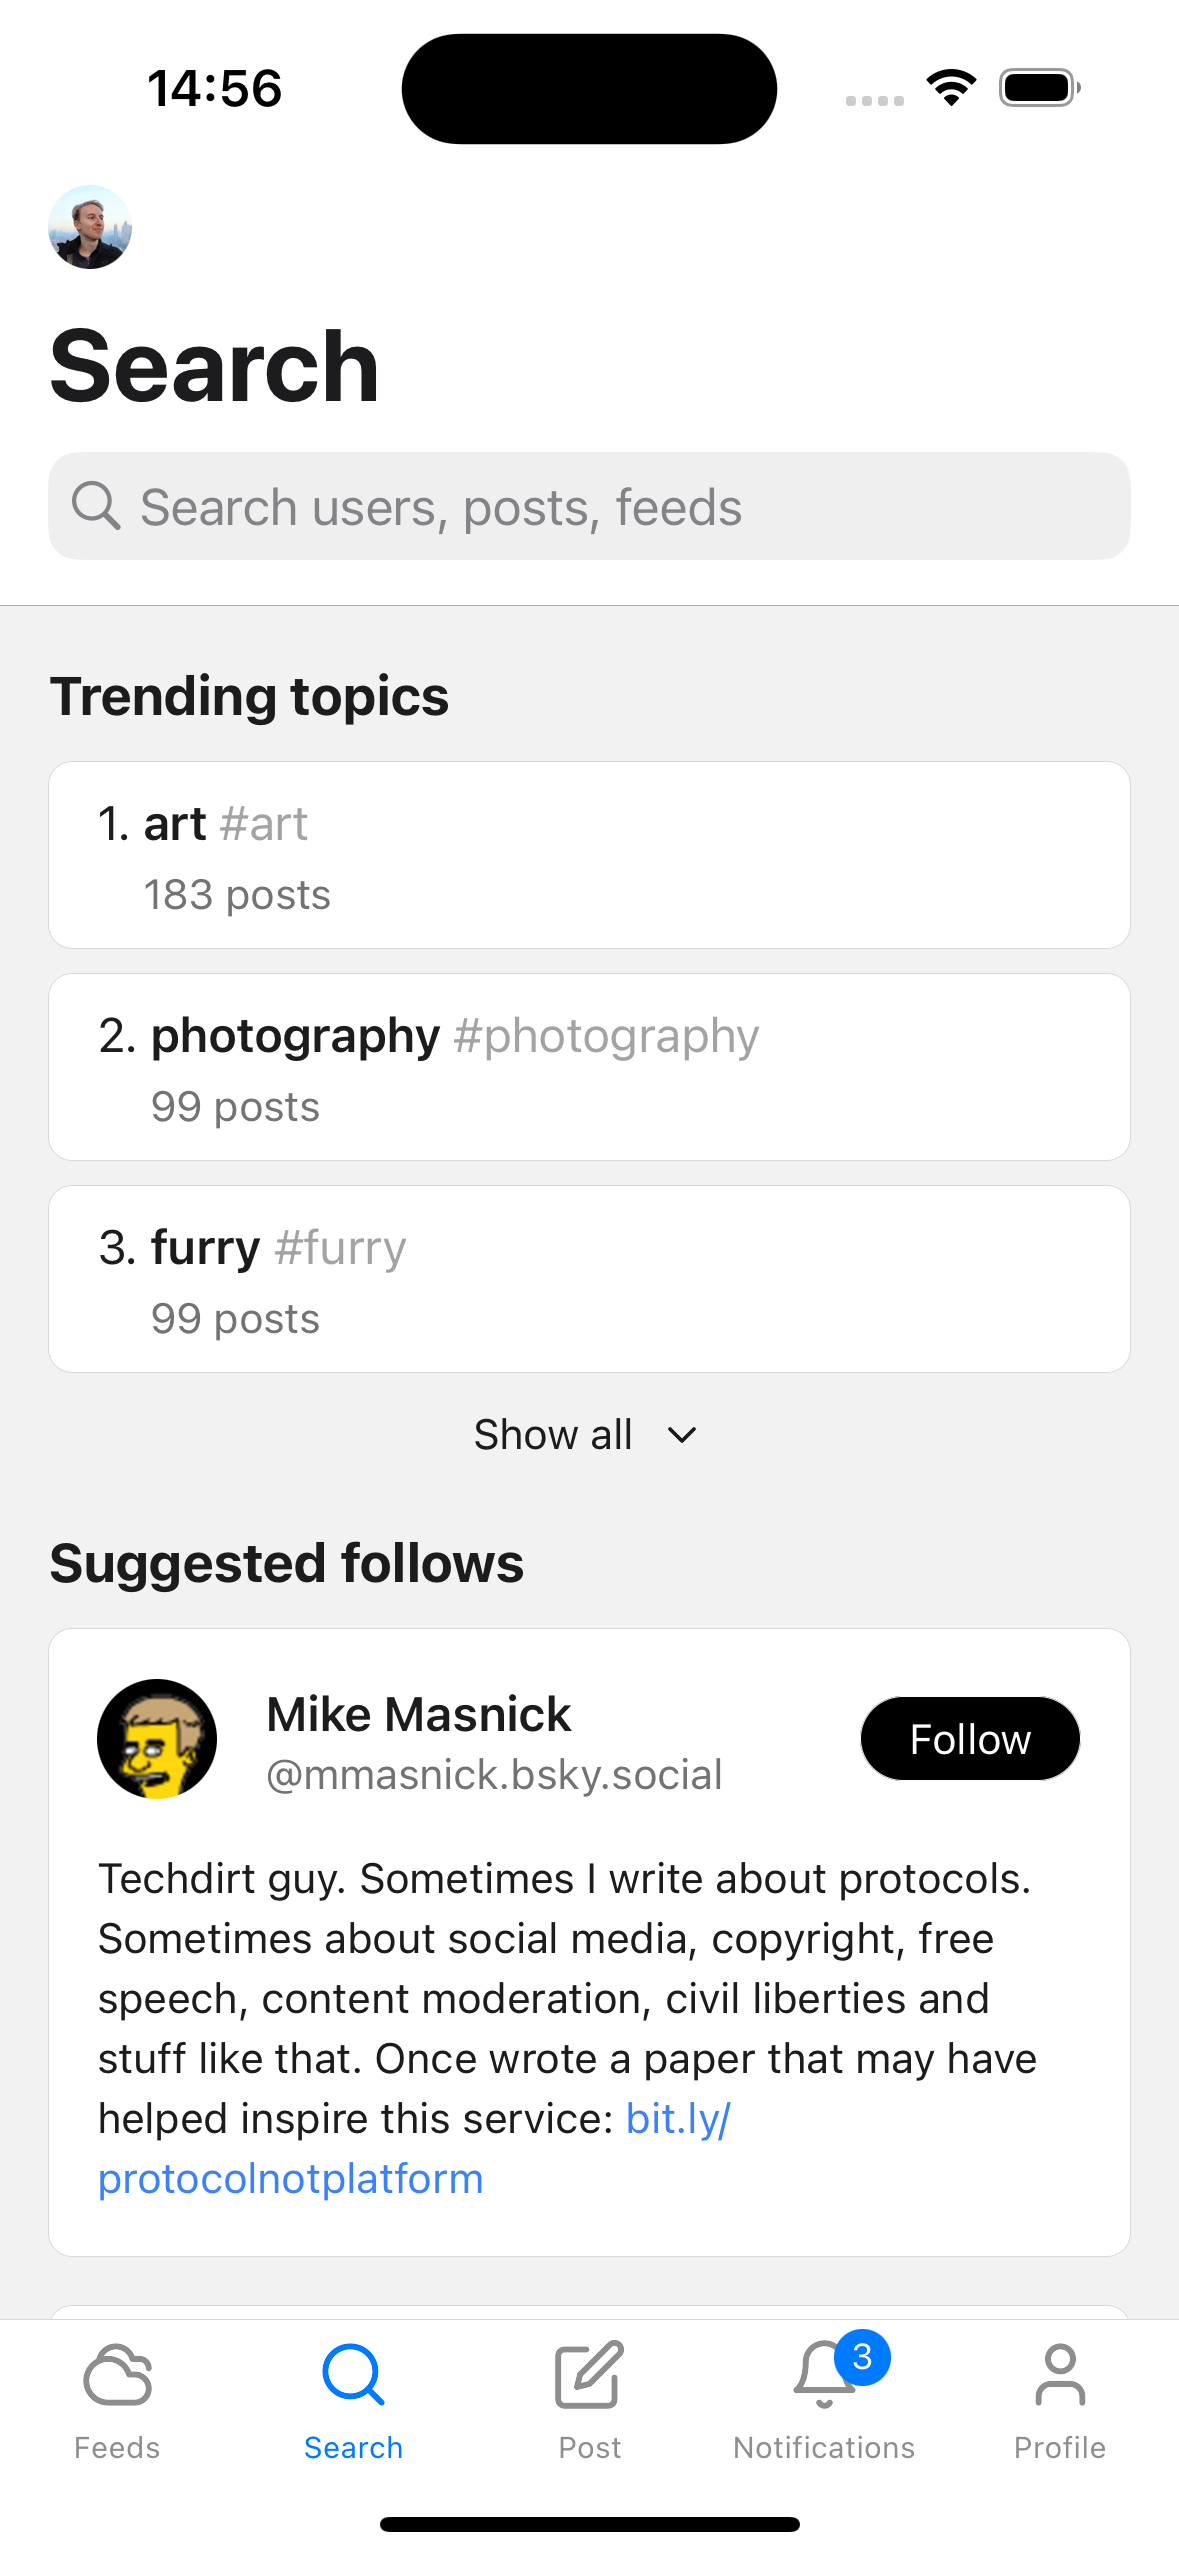
Task: Tap the magnifier icon in search field
Action: [x=96, y=506]
